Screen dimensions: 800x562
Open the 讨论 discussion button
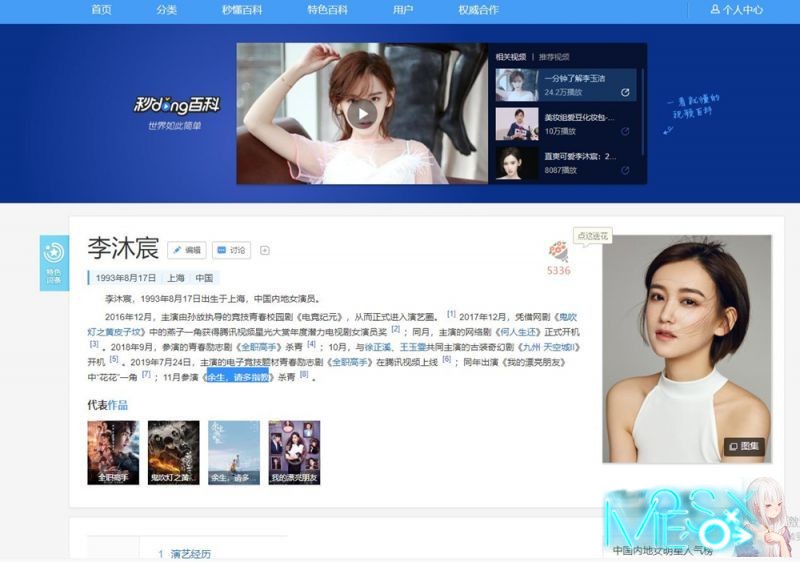[231, 250]
